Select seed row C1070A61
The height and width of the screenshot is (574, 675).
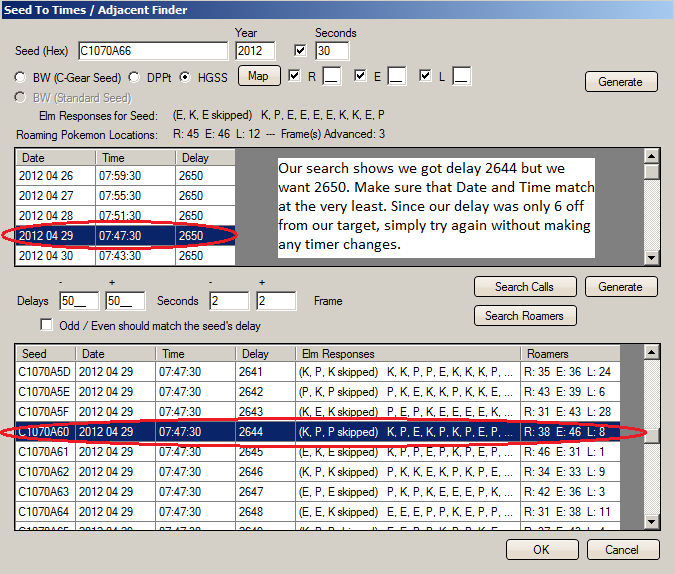click(x=318, y=452)
